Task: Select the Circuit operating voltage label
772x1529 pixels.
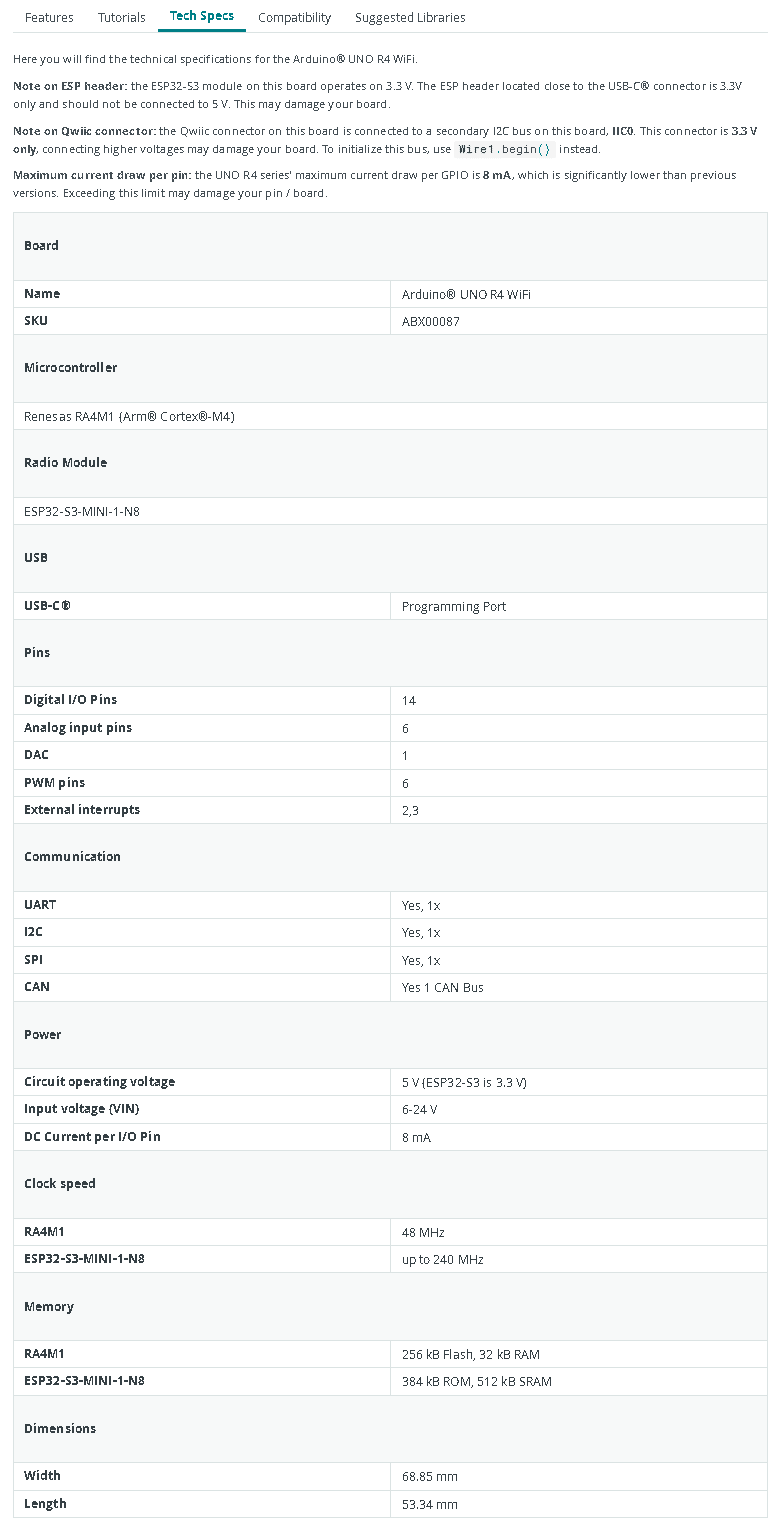Action: pos(100,1081)
